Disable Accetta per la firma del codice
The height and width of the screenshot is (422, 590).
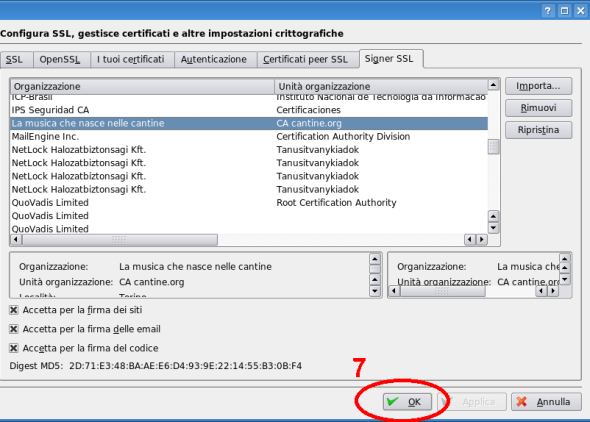[14, 348]
